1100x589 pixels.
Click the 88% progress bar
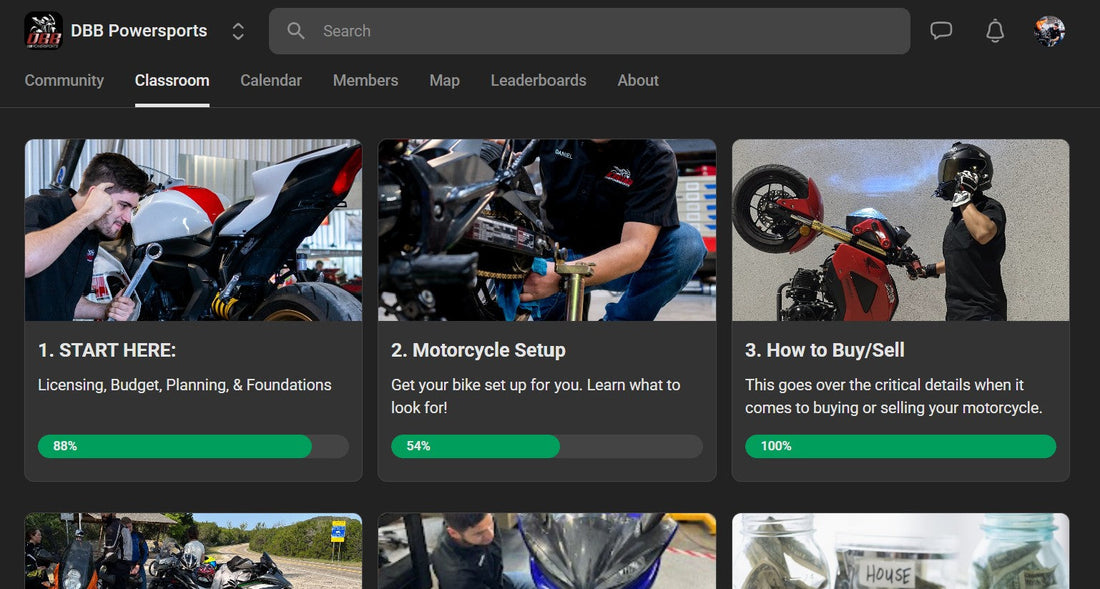(x=193, y=446)
